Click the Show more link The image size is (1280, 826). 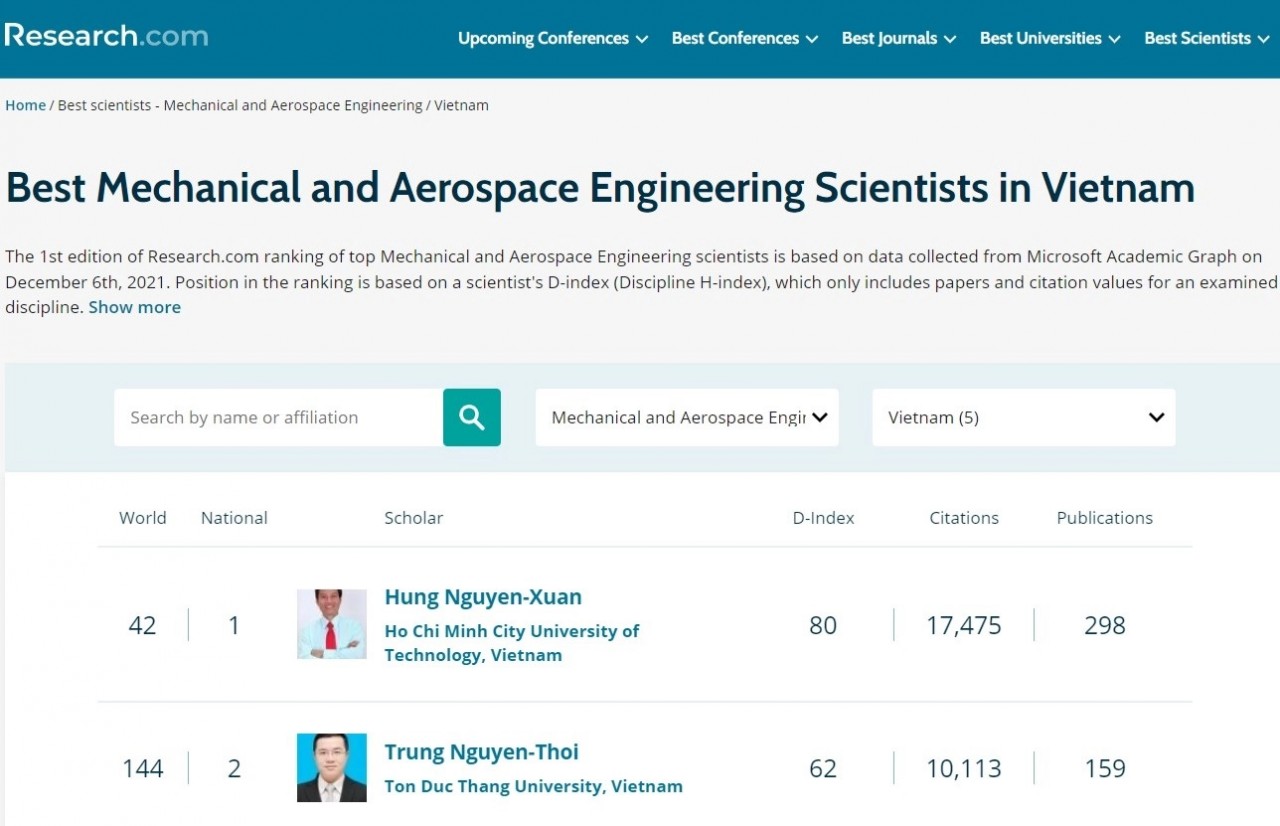coord(134,307)
